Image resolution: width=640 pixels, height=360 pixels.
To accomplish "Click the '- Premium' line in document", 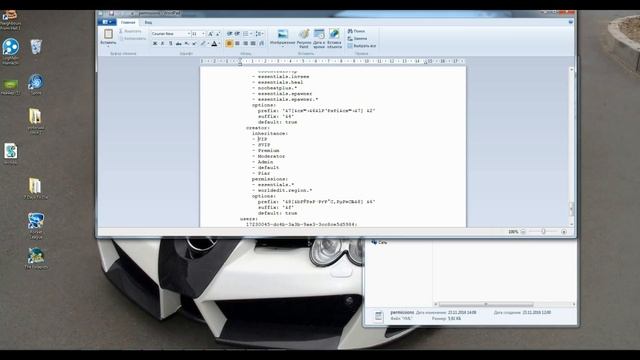I will (266, 151).
